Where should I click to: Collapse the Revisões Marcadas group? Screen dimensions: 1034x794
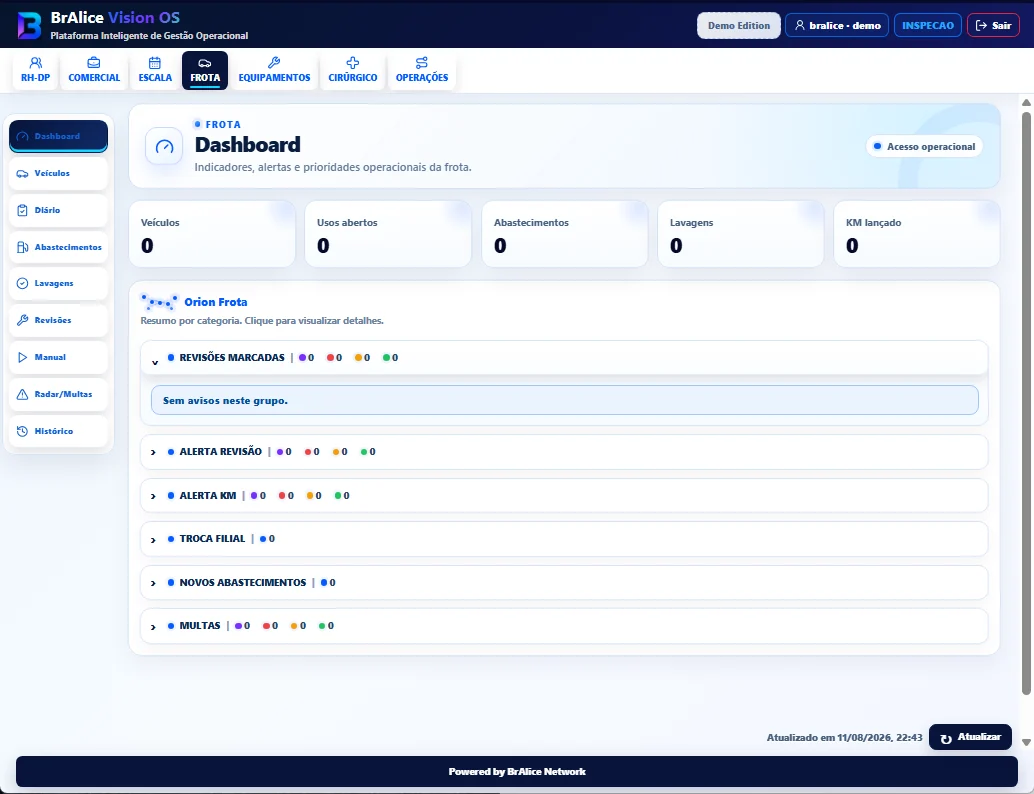click(x=564, y=358)
